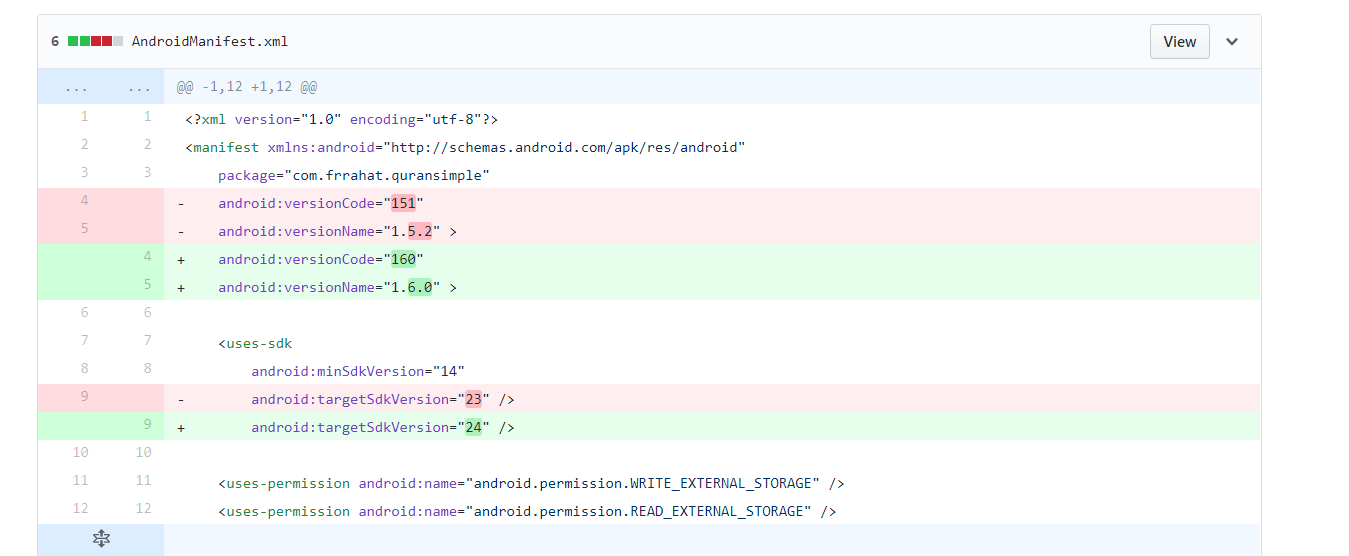Click the highlighted removed value 151
Image resolution: width=1349 pixels, height=556 pixels.
[x=403, y=203]
